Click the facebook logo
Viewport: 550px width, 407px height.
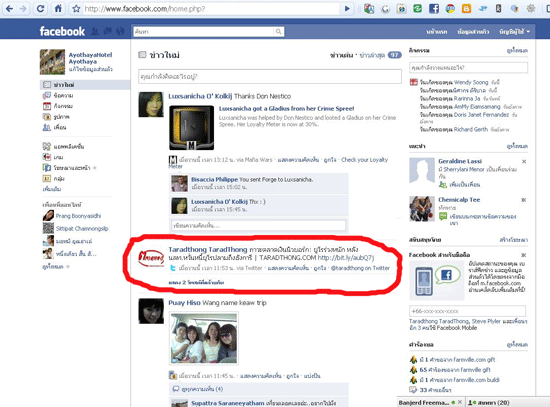point(62,31)
